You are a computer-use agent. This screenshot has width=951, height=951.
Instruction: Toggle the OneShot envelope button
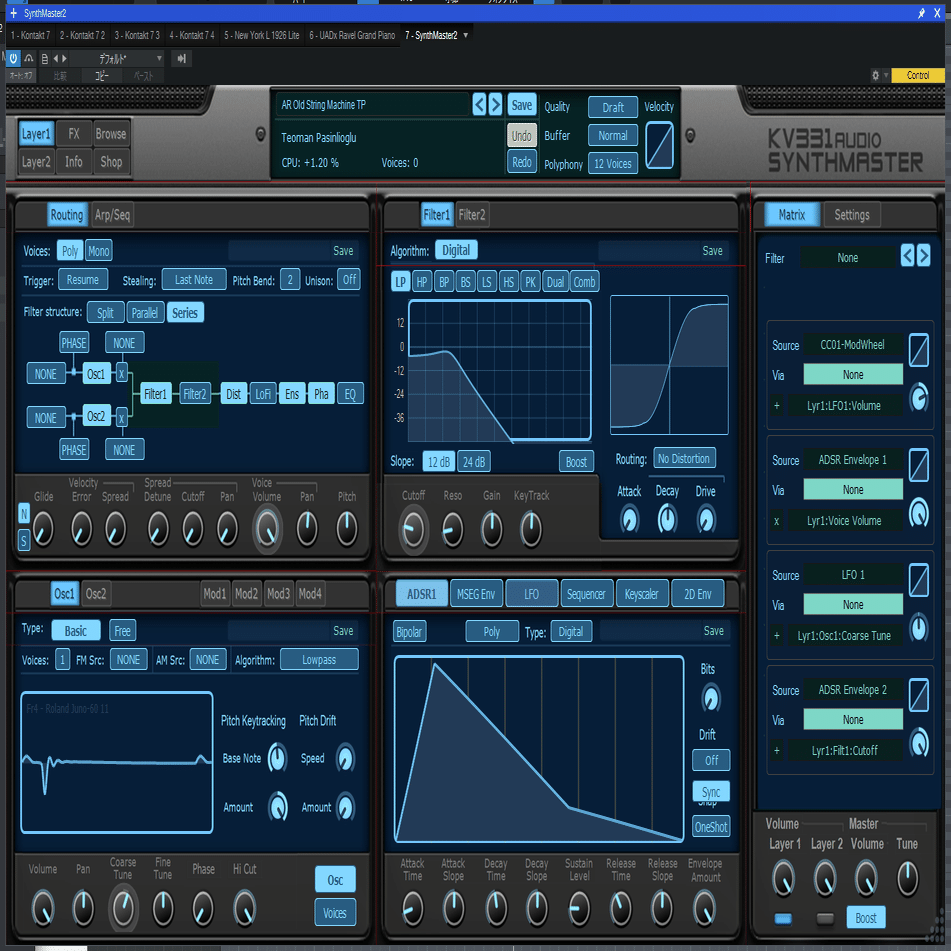[711, 827]
